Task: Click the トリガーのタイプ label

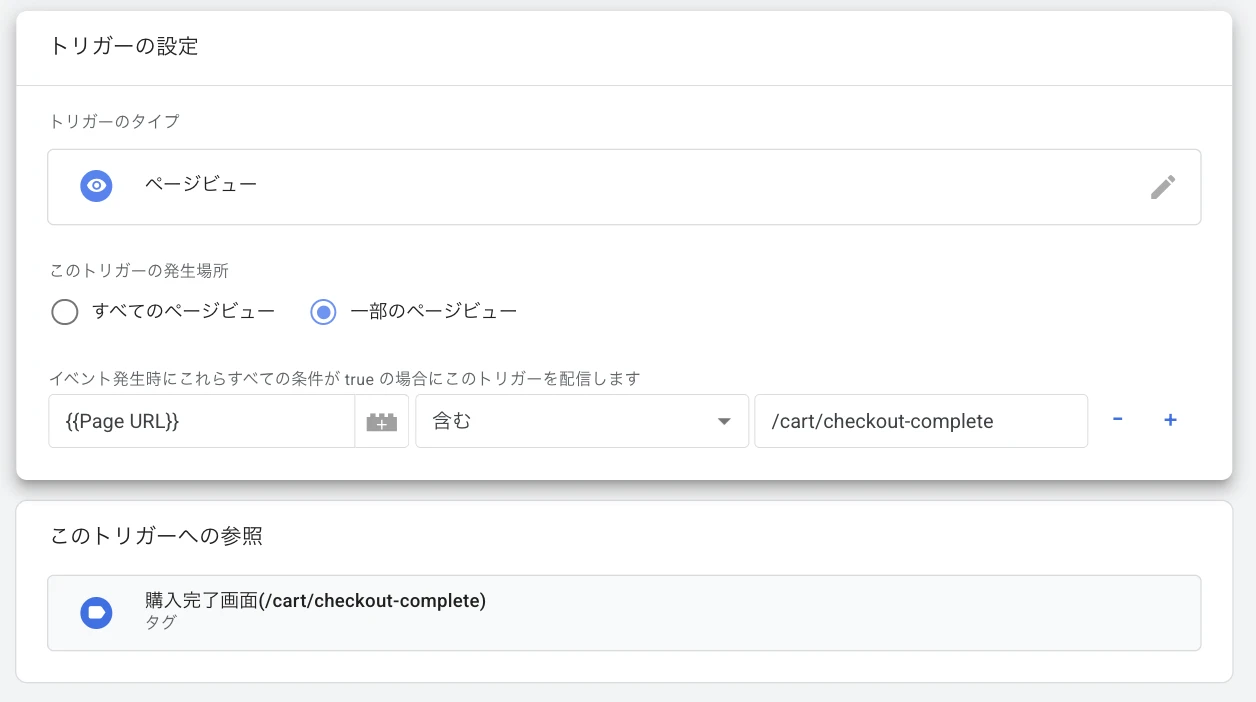Action: (x=115, y=121)
